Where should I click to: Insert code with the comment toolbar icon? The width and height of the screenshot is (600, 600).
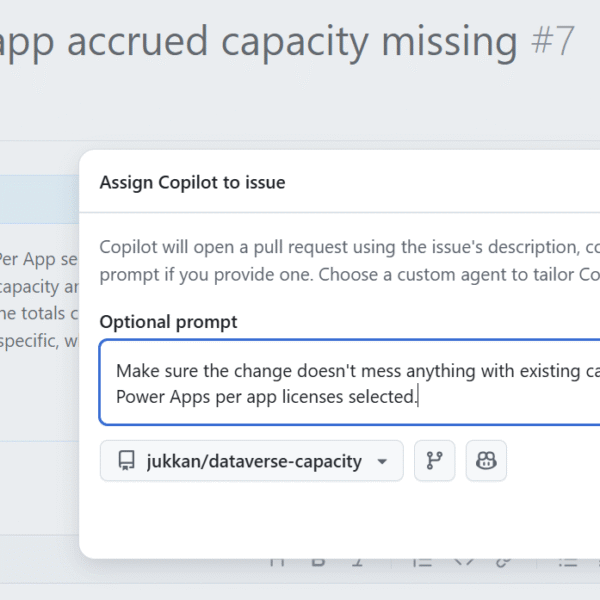(464, 561)
